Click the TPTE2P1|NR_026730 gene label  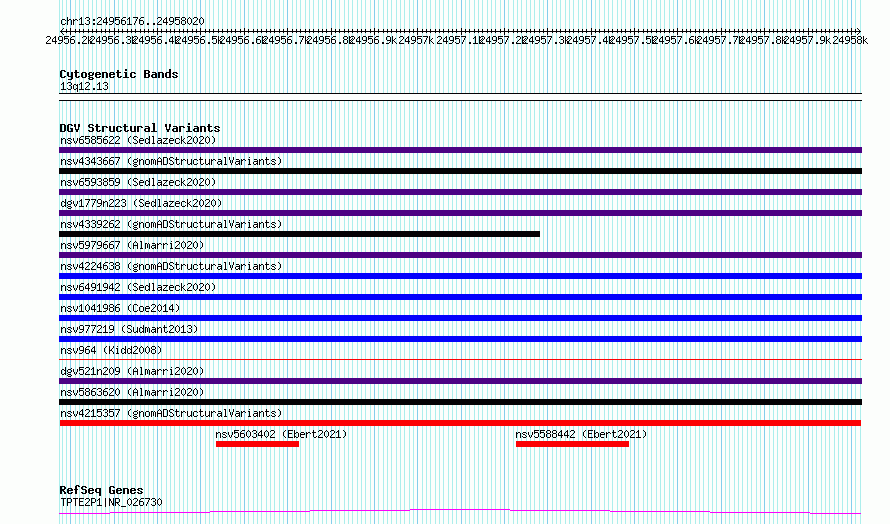click(111, 502)
